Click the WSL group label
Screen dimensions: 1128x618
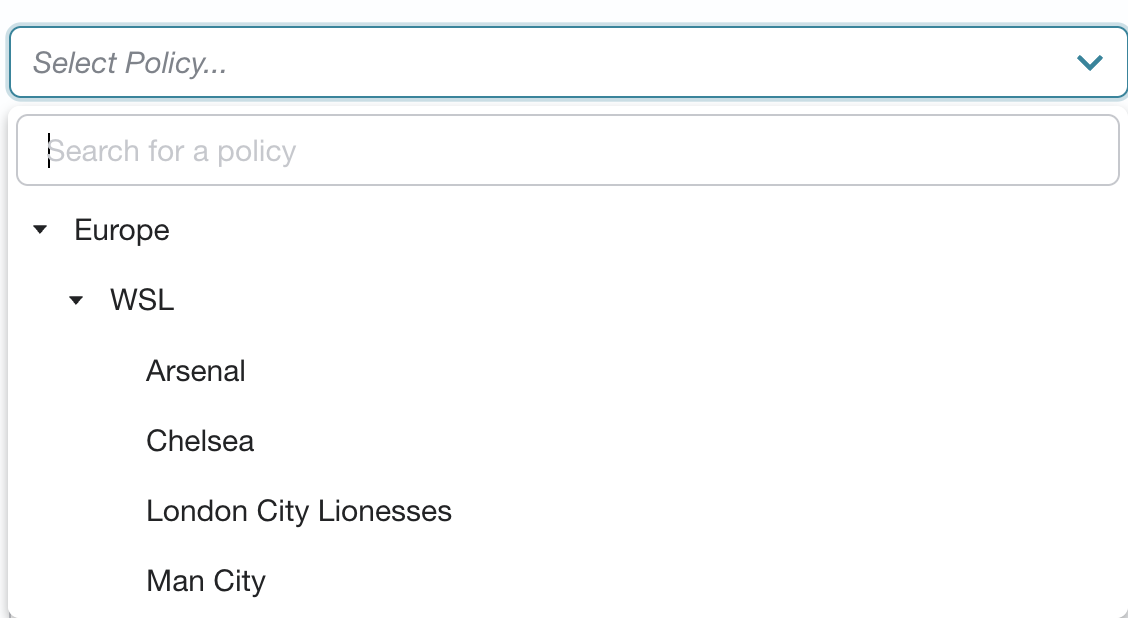coord(142,300)
